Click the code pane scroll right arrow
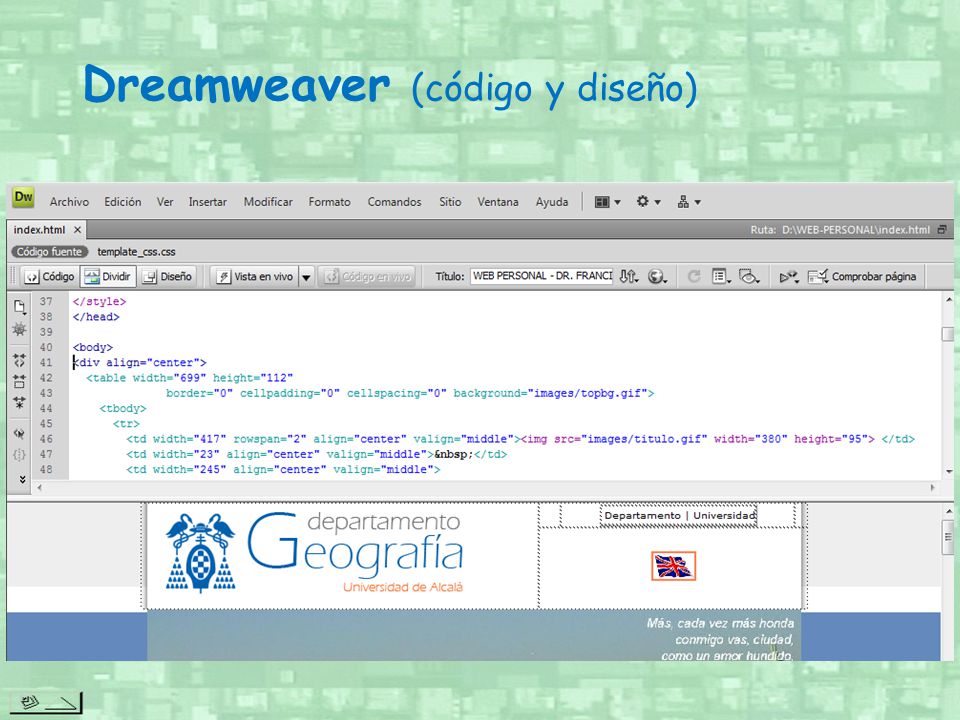960x720 pixels. click(932, 487)
